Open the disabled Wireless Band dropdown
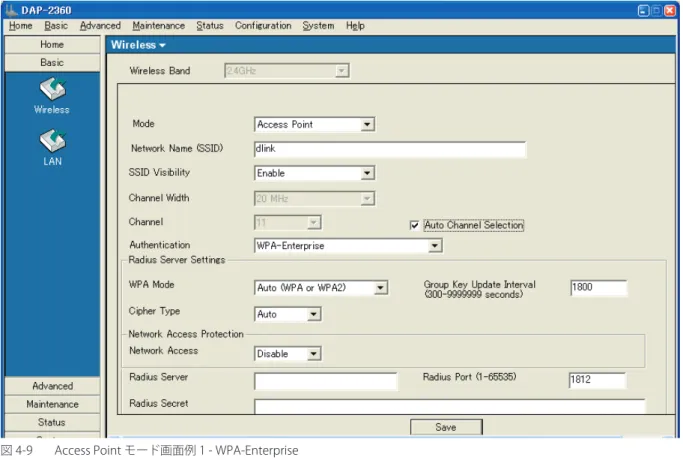 [x=287, y=71]
